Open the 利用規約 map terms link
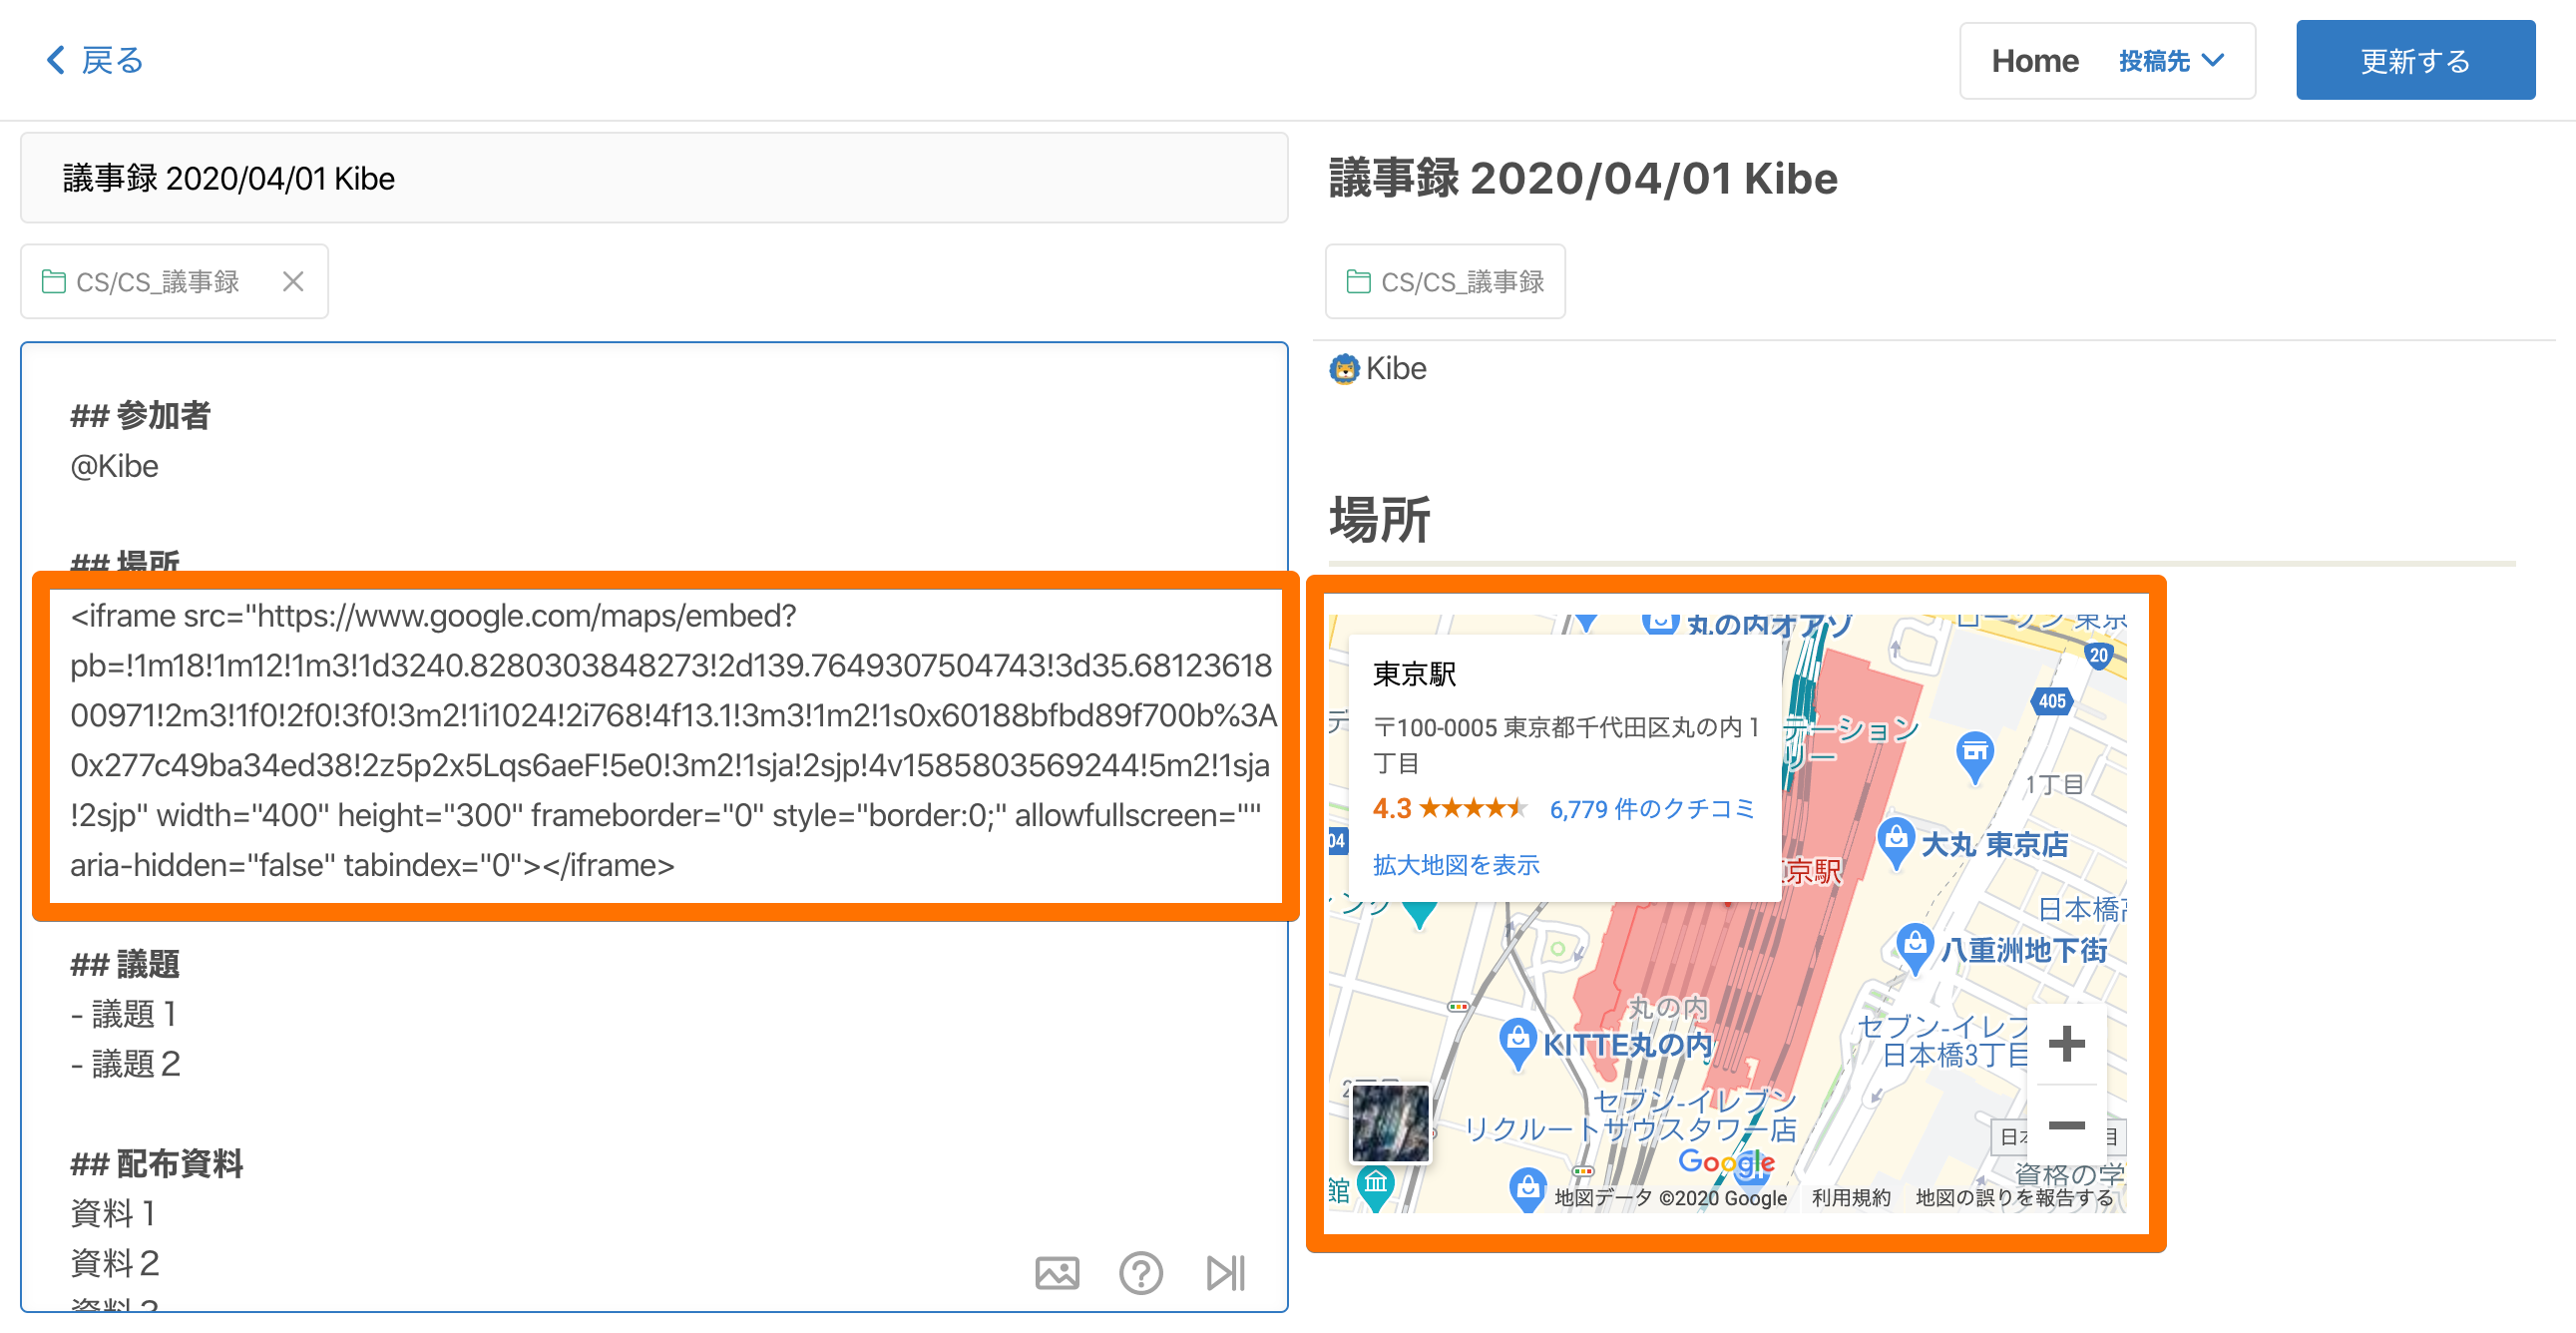This screenshot has height=1333, width=2576. coord(1850,1197)
